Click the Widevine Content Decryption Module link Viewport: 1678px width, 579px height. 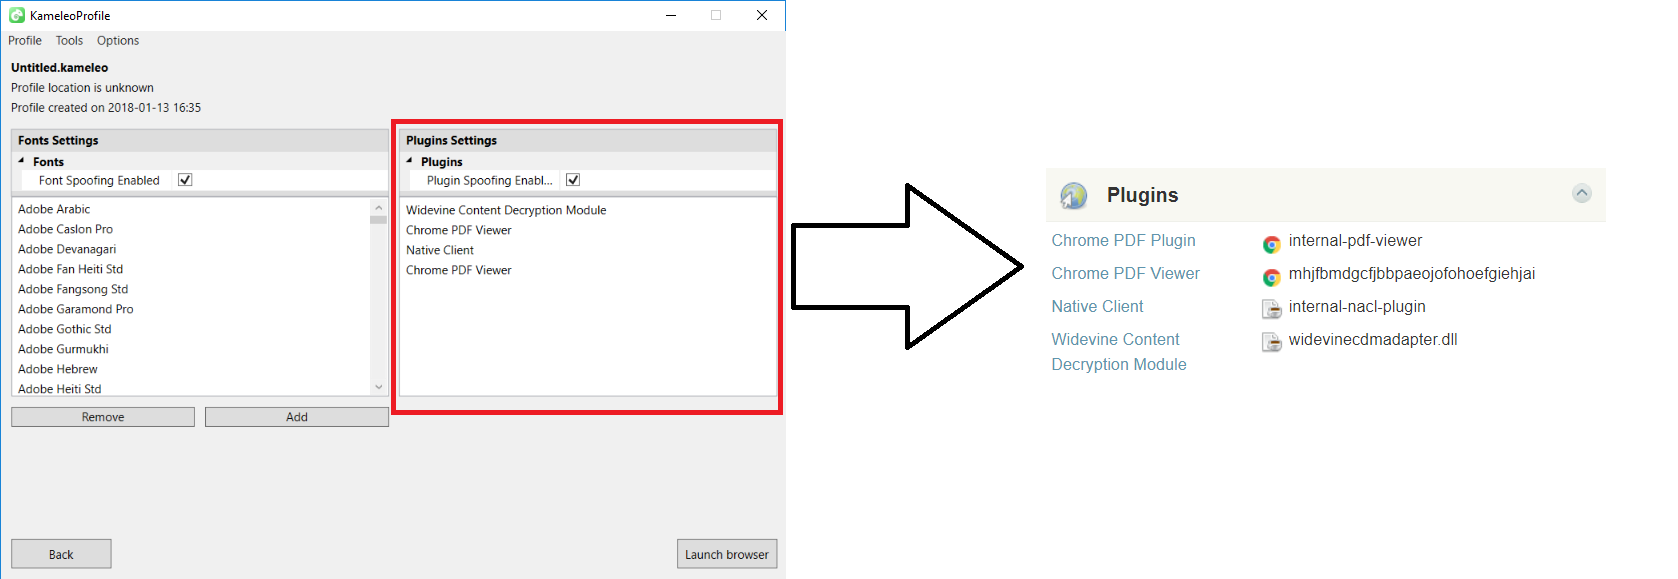click(x=1118, y=352)
